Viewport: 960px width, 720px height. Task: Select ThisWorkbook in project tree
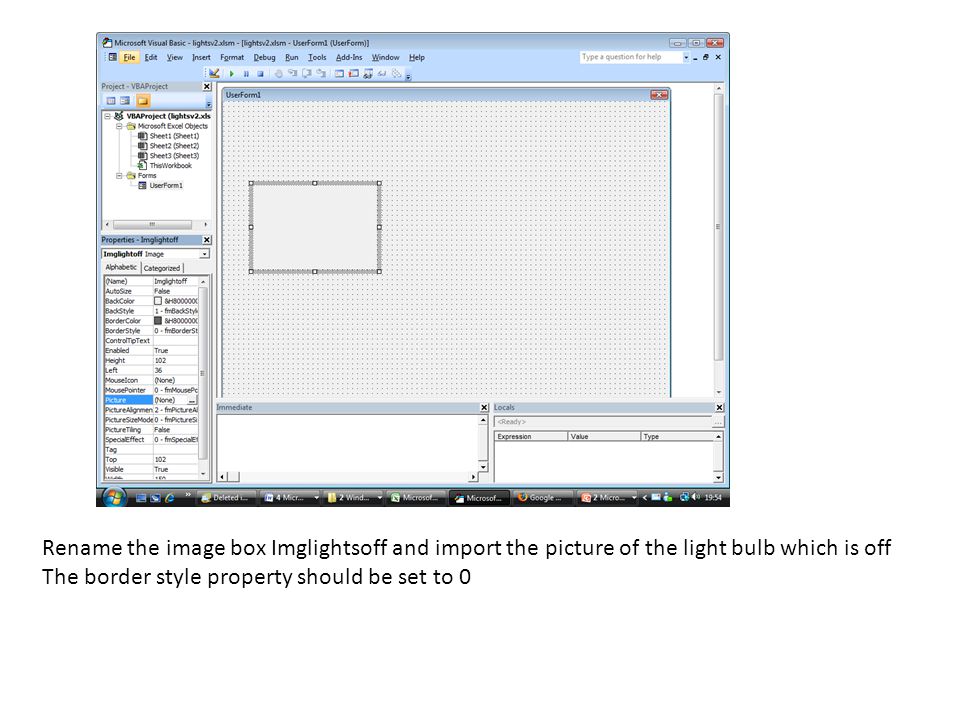point(170,165)
